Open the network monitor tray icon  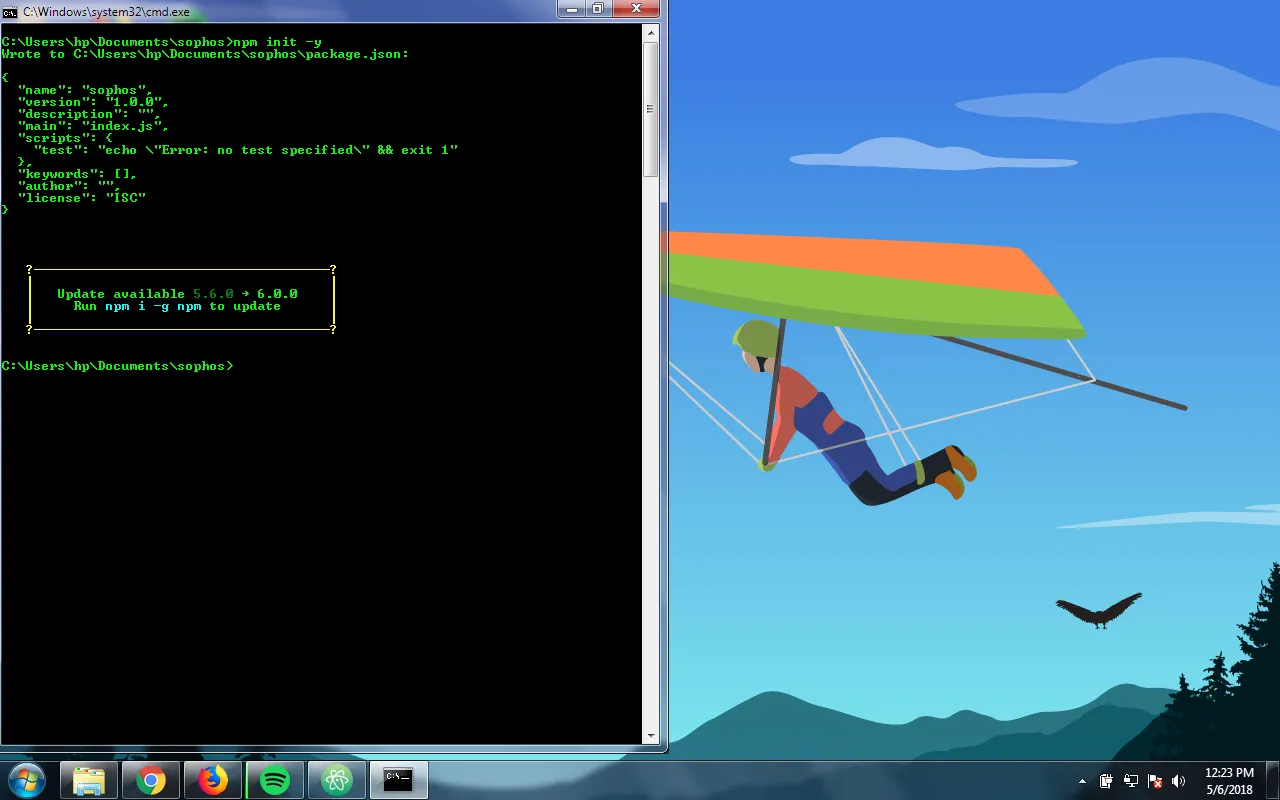pos(1131,781)
